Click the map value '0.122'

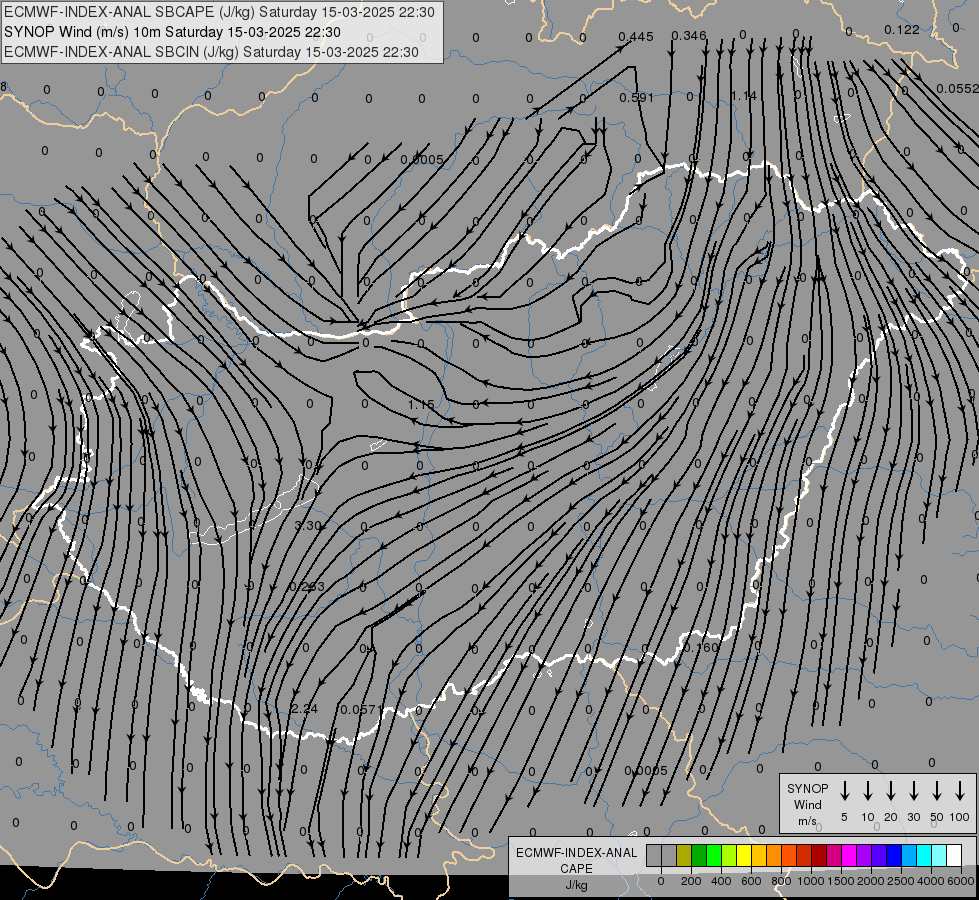(902, 29)
